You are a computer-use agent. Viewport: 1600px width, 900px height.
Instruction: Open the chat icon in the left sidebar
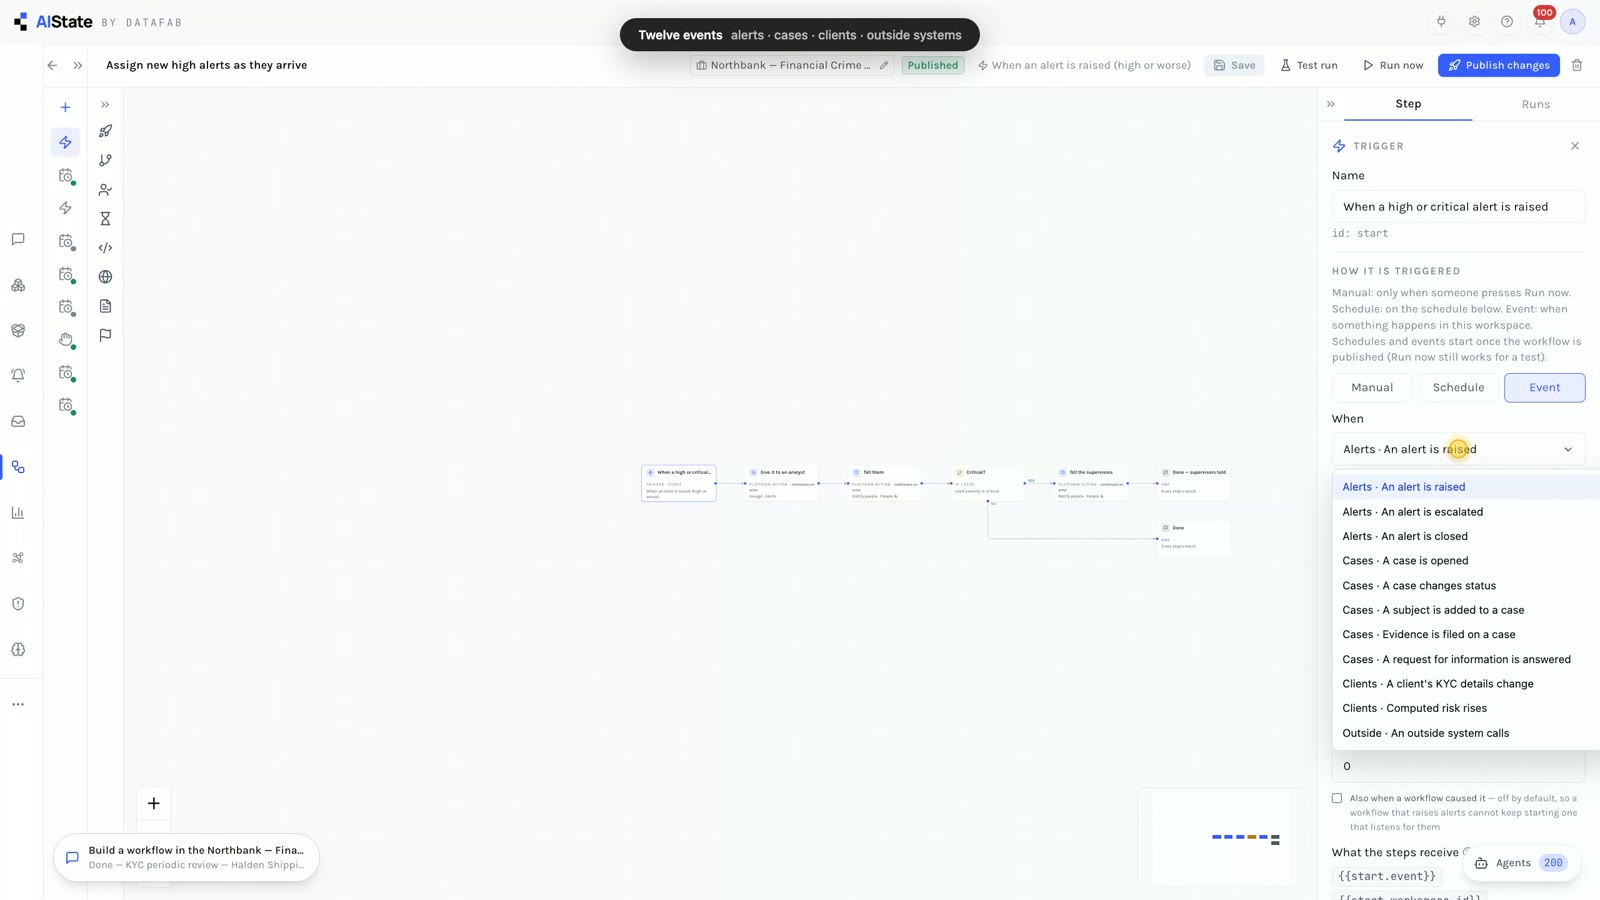18,239
